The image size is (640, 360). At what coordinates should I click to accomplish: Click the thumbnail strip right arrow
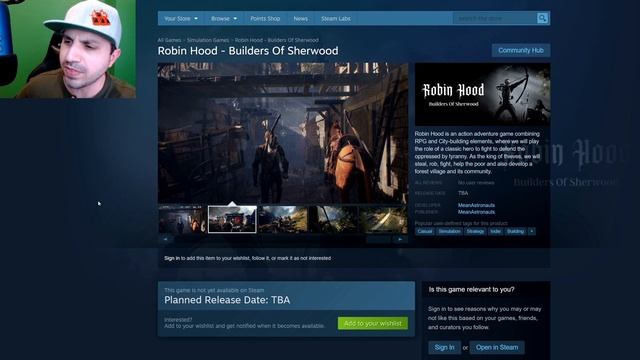point(400,239)
